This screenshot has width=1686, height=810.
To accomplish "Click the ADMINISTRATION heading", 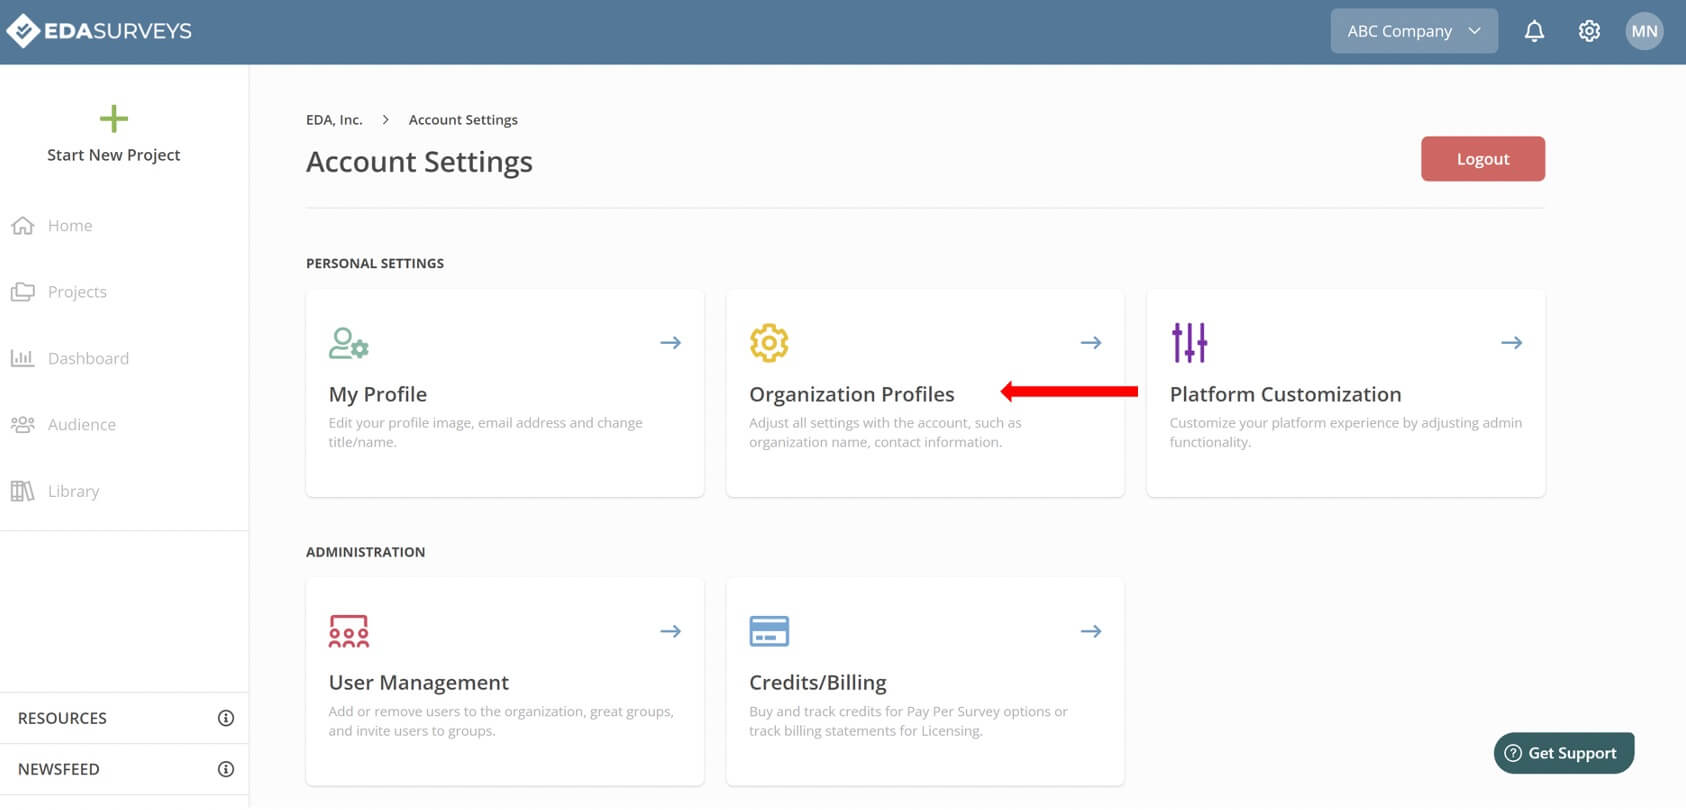I will coord(366,552).
